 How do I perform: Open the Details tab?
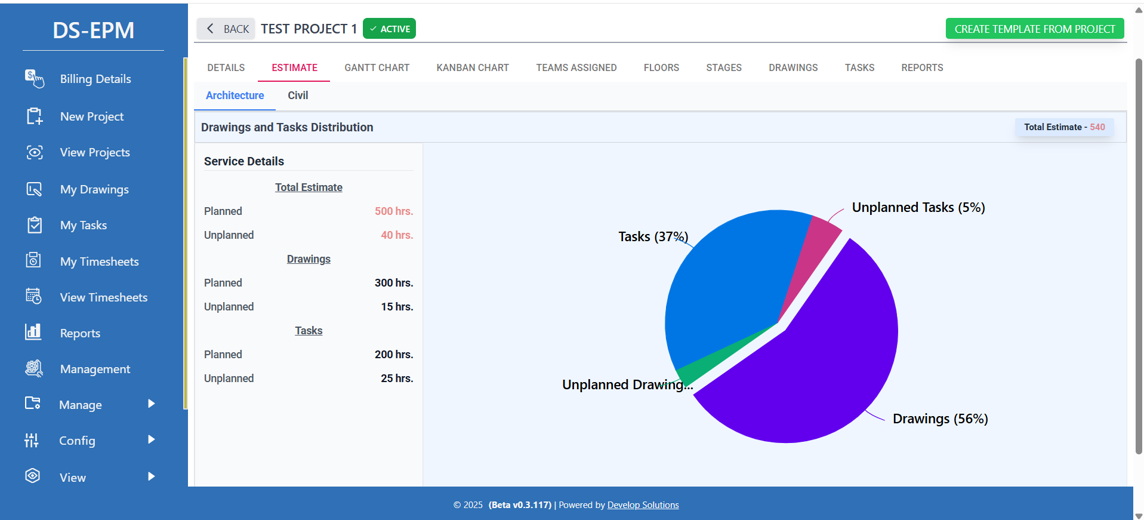click(x=226, y=68)
